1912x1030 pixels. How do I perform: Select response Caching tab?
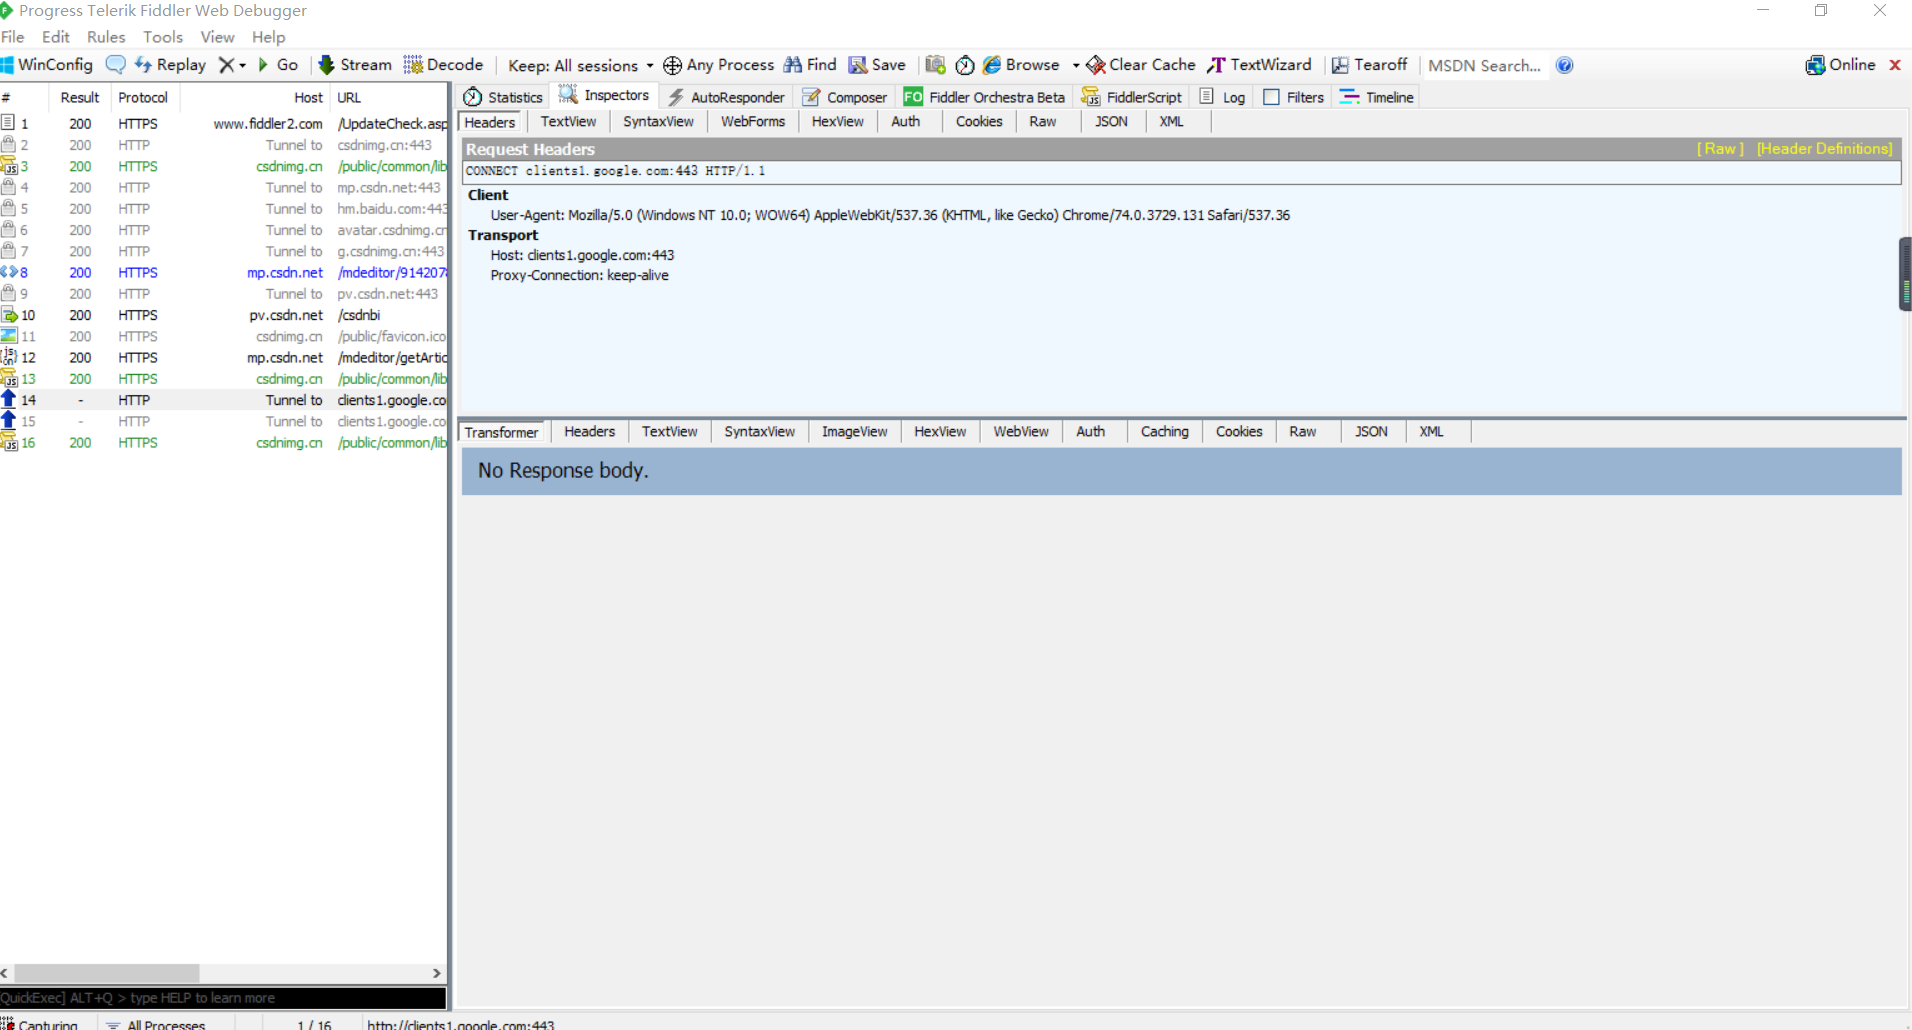tap(1165, 432)
